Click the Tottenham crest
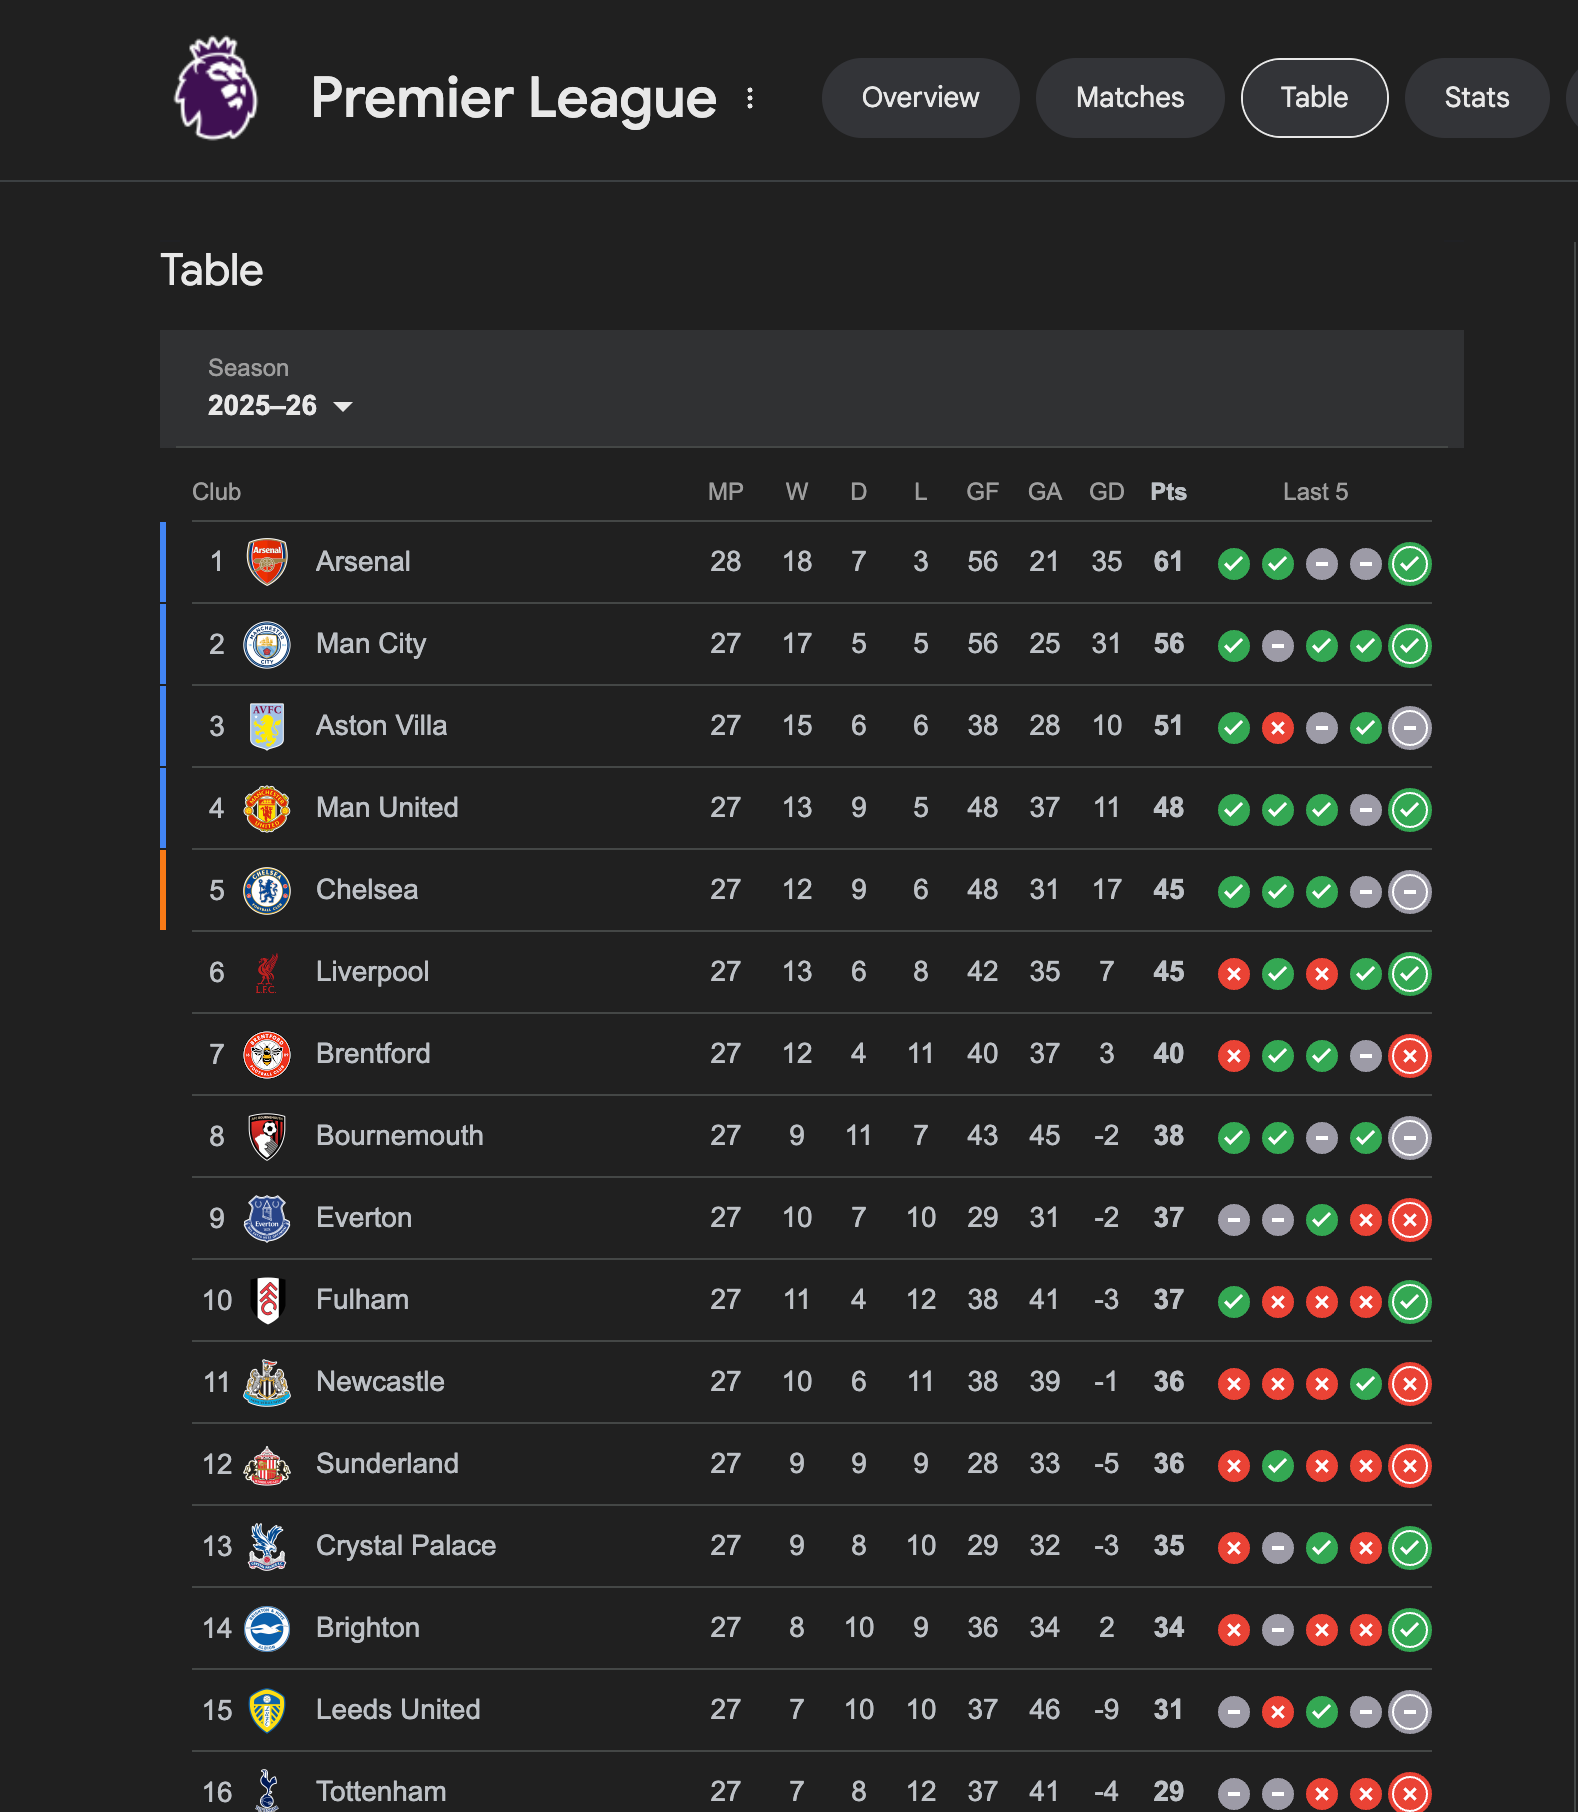Image resolution: width=1578 pixels, height=1812 pixels. pyautogui.click(x=267, y=1791)
